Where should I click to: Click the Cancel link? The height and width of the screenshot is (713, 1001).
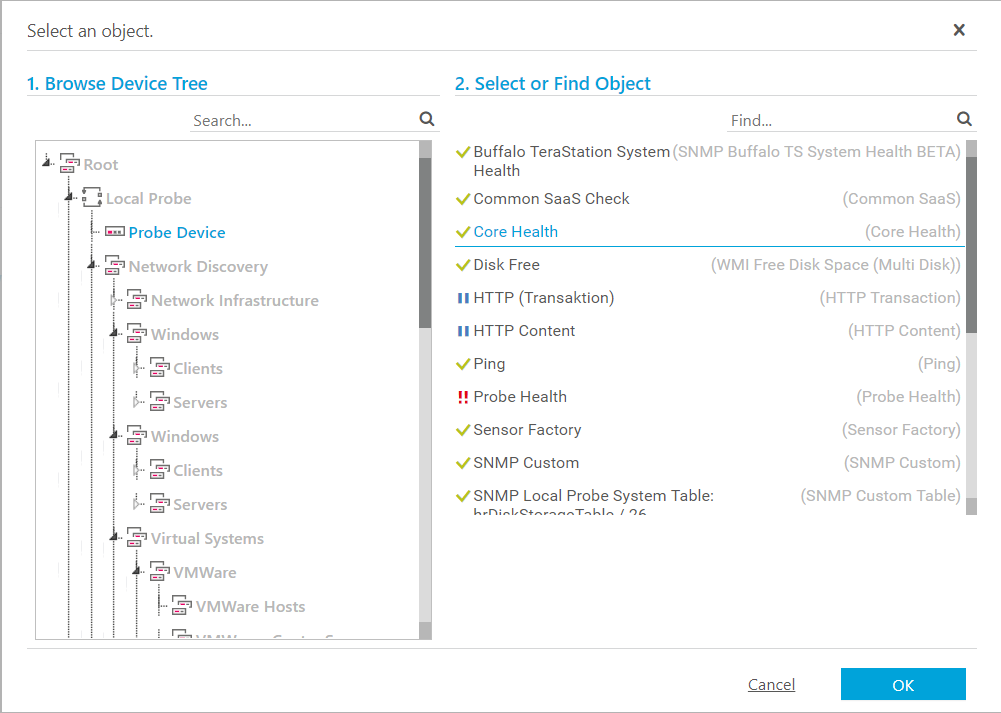click(771, 685)
